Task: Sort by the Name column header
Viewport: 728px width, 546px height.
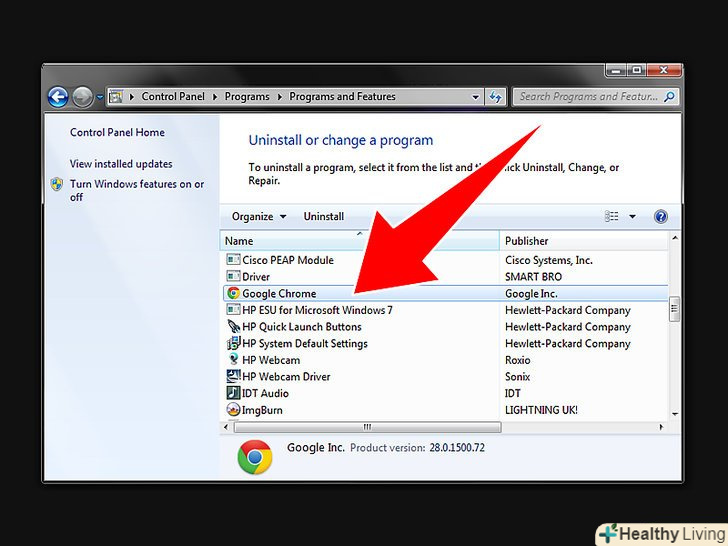Action: [360, 241]
